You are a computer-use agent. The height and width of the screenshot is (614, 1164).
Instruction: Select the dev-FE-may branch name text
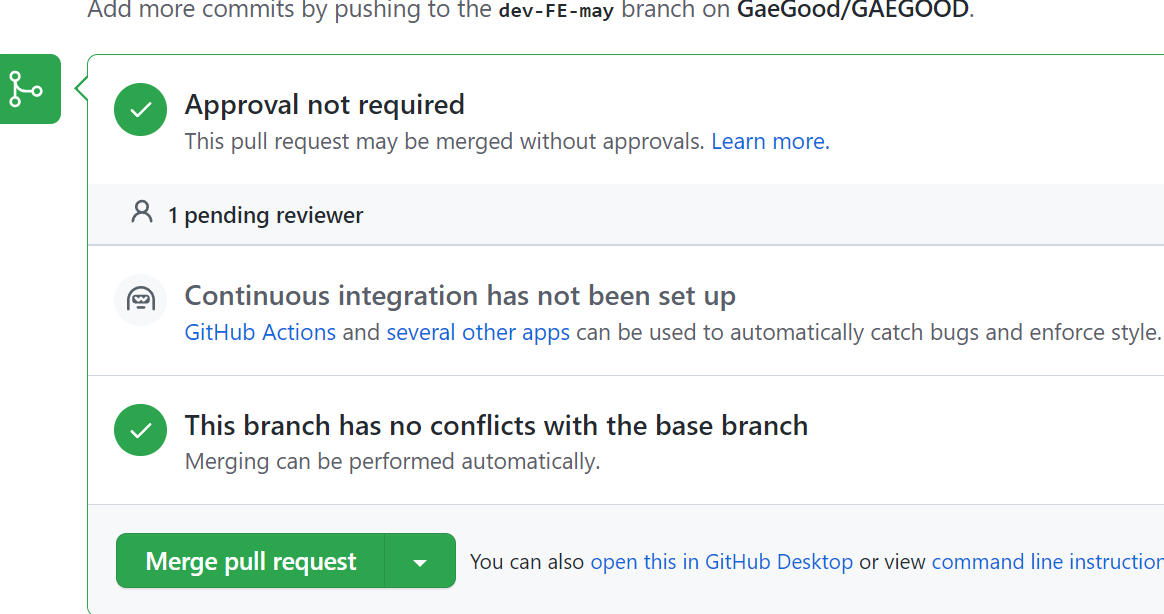556,10
